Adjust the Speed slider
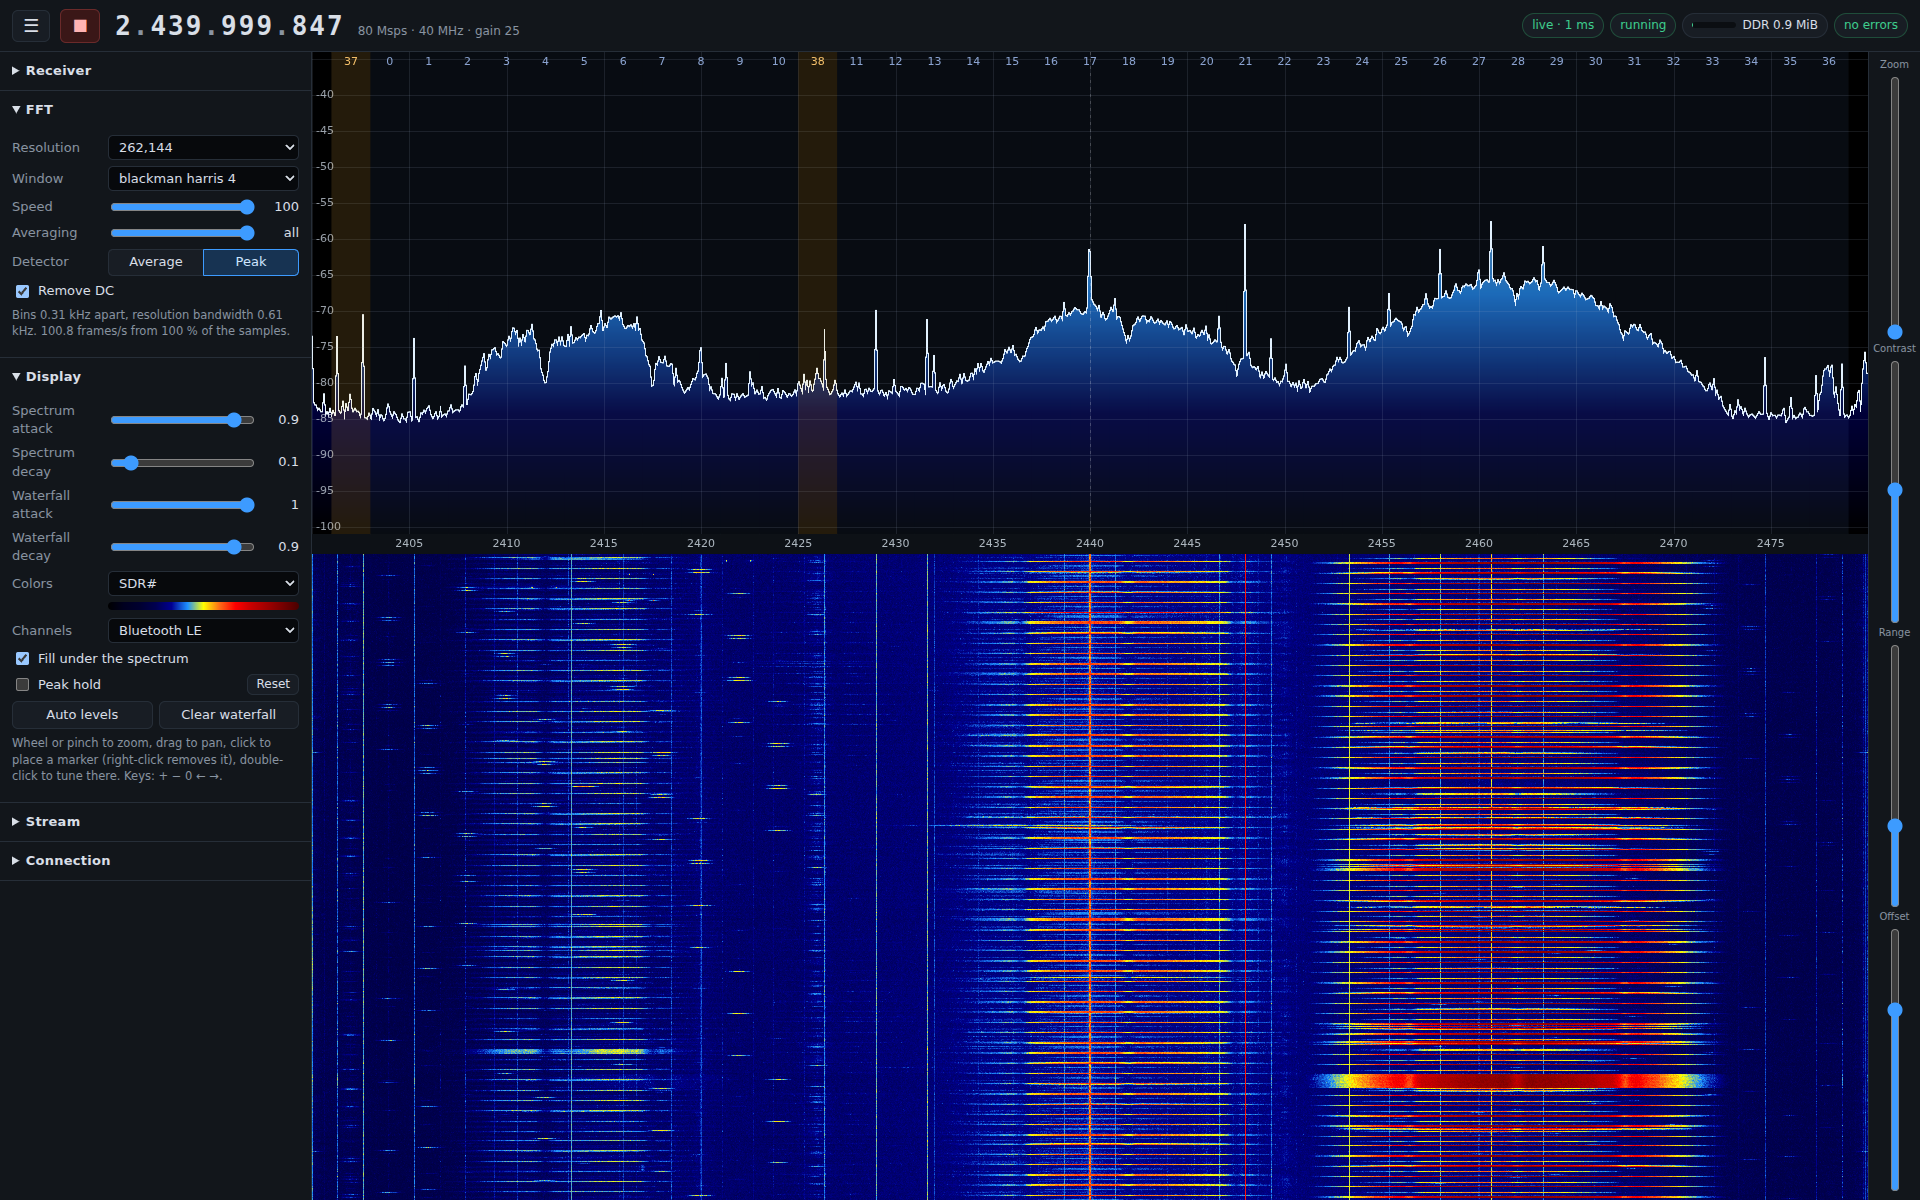Image resolution: width=1920 pixels, height=1200 pixels. point(183,207)
